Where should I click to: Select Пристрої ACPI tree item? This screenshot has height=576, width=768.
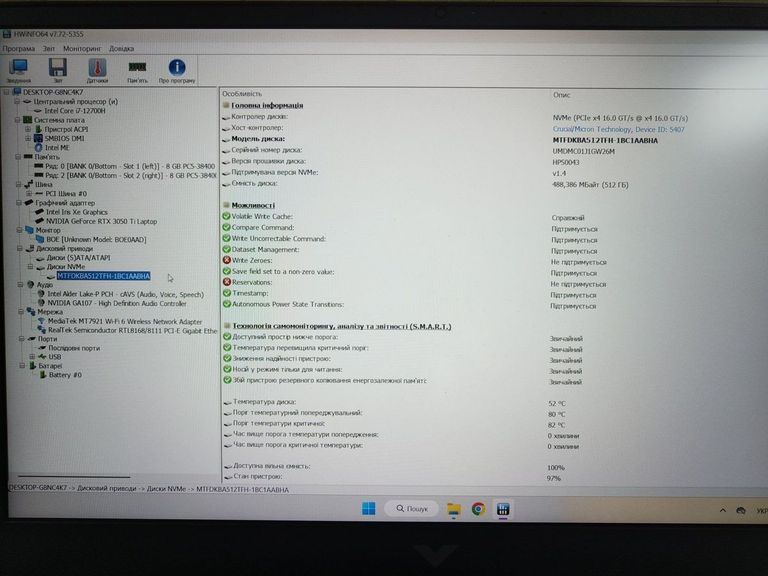[x=66, y=129]
